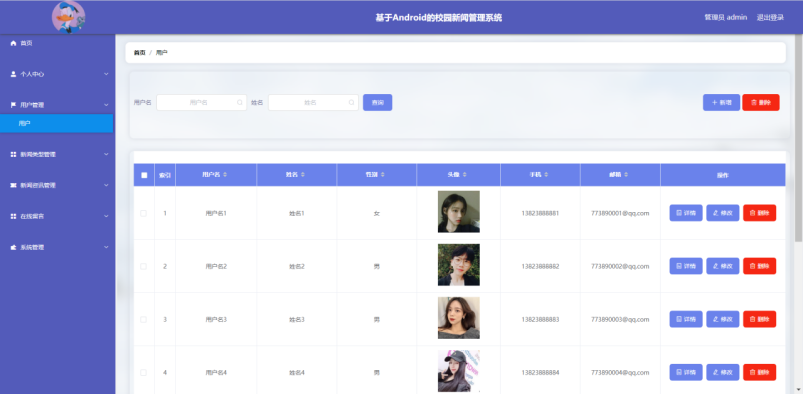The image size is (803, 394).
Task: Click the flag icon beside 用户管理
Action: (x=13, y=105)
